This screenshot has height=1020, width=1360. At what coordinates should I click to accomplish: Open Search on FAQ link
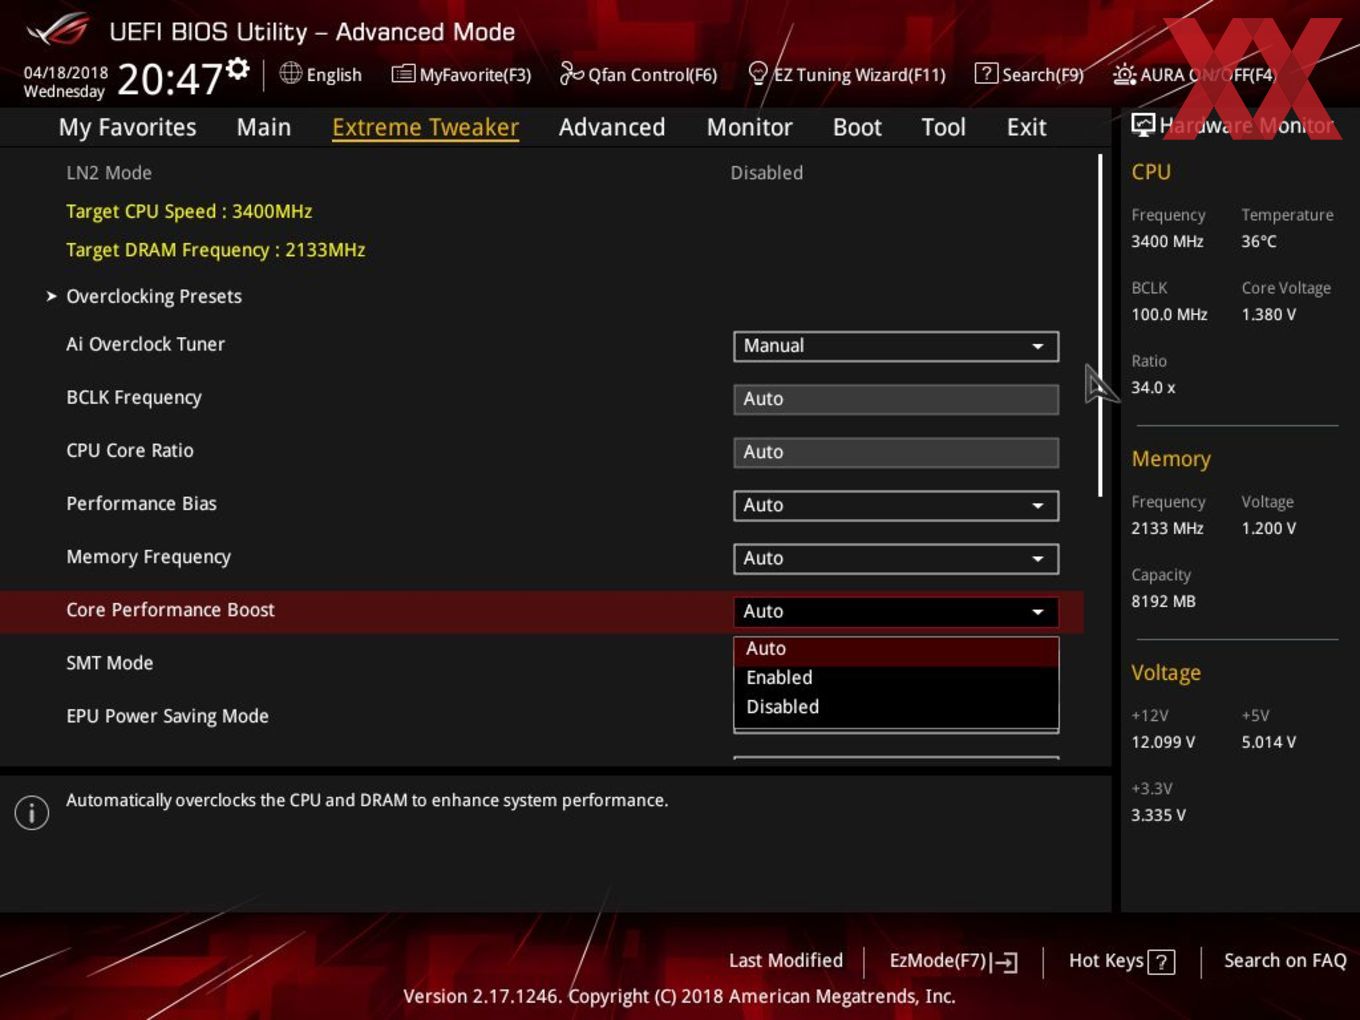1285,961
